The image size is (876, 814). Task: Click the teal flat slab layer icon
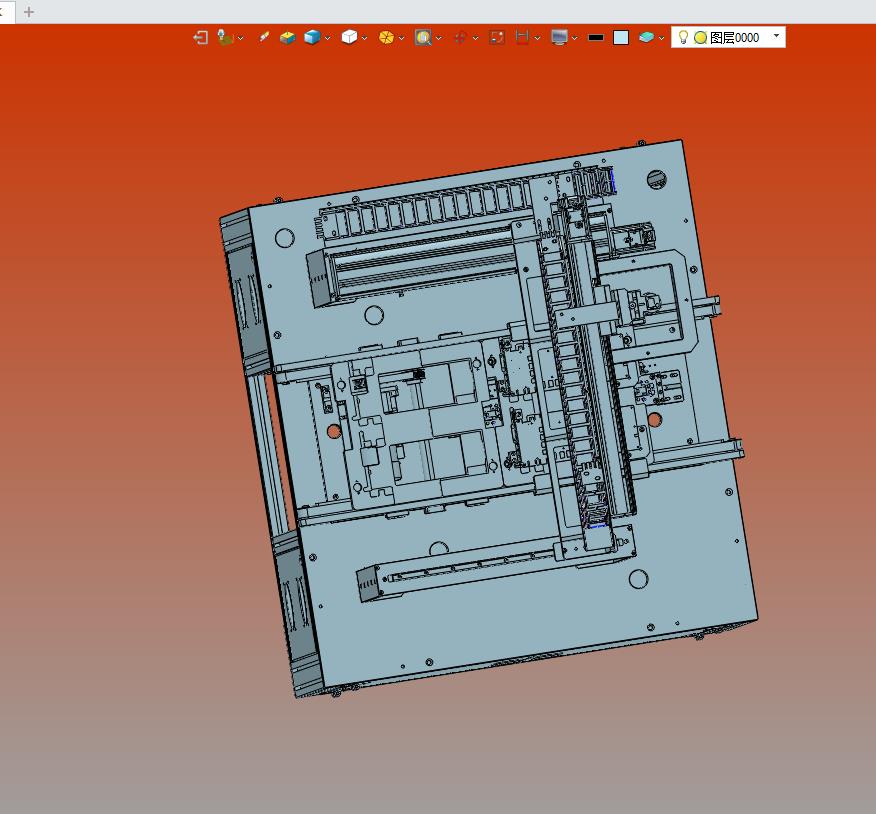click(646, 37)
